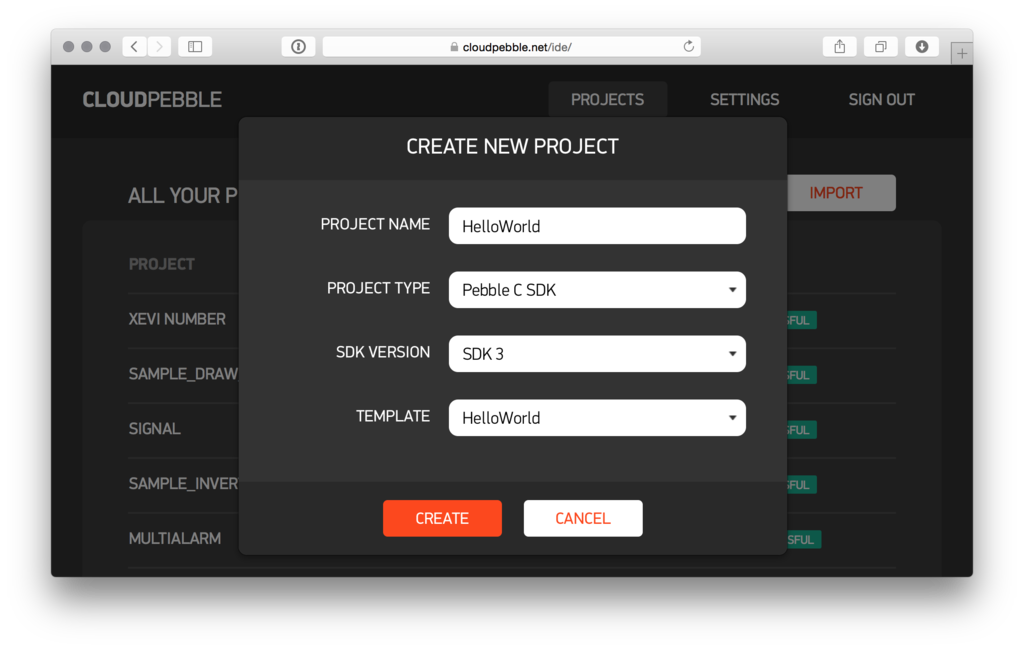Click the MULTIALARM row status badge

coord(803,540)
